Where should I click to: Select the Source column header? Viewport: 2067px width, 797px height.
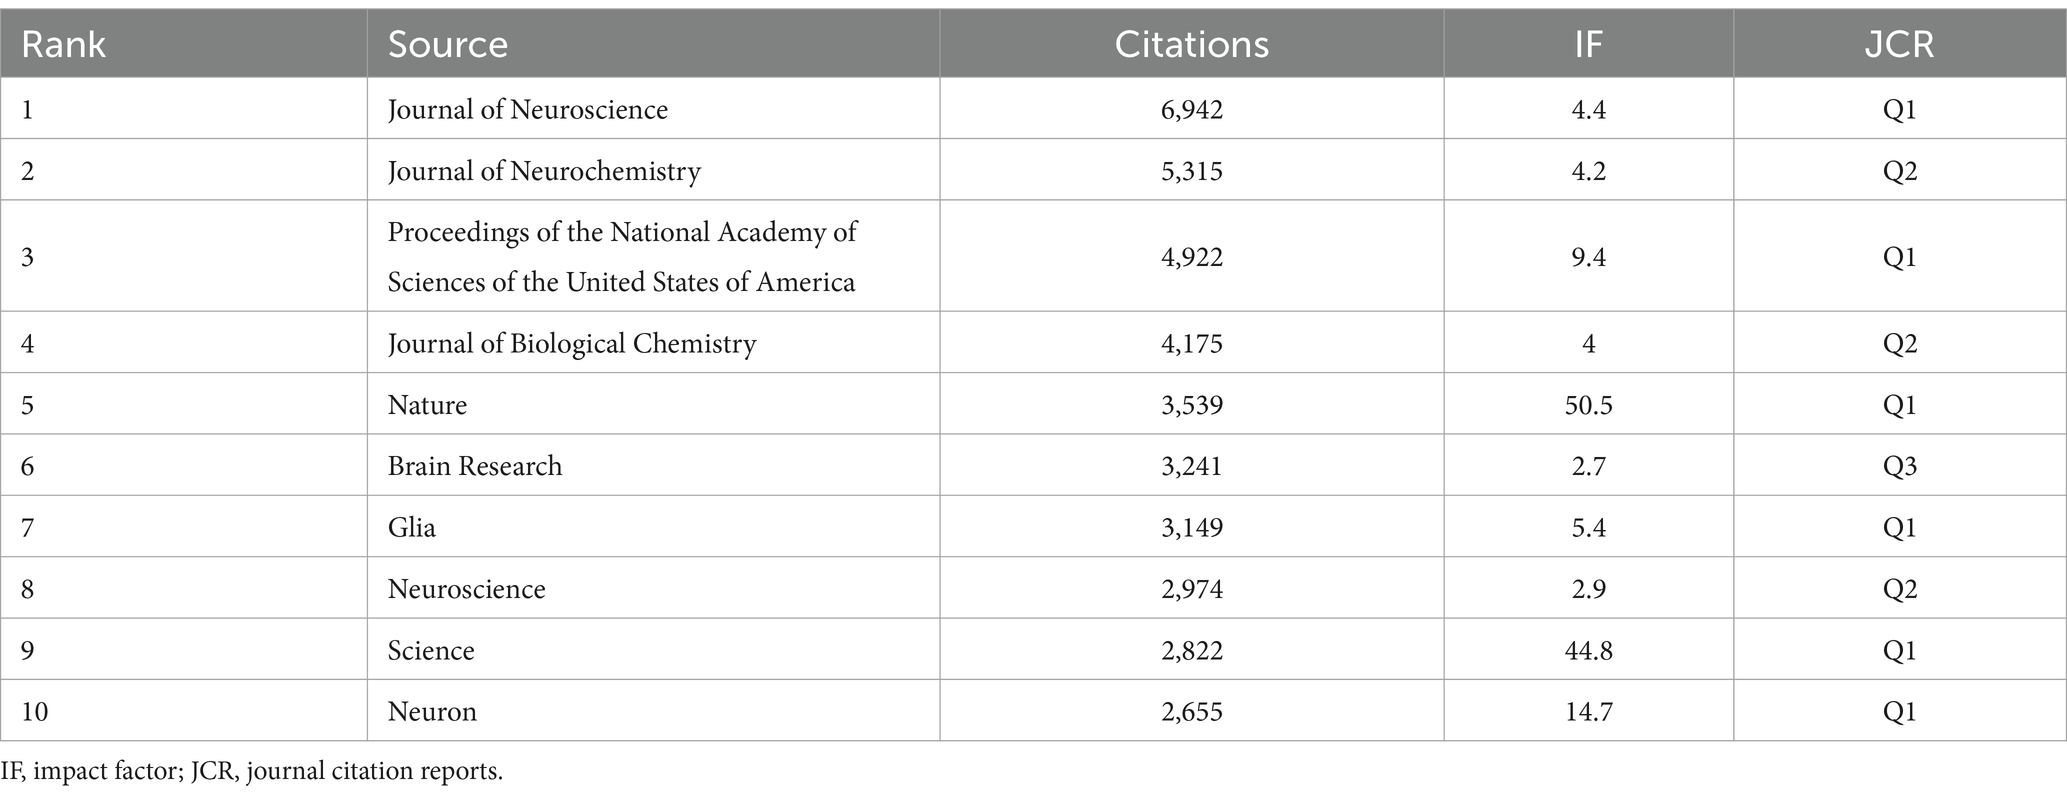(448, 45)
